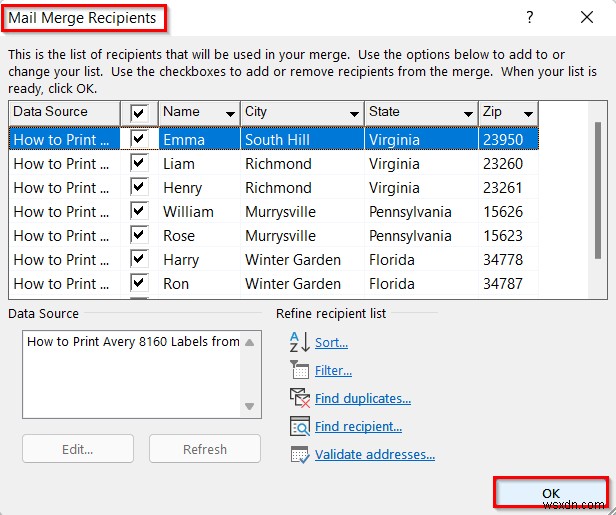This screenshot has width=616, height=515.
Task: Click Rose's Pennsylvania state cell
Action: coord(422,235)
